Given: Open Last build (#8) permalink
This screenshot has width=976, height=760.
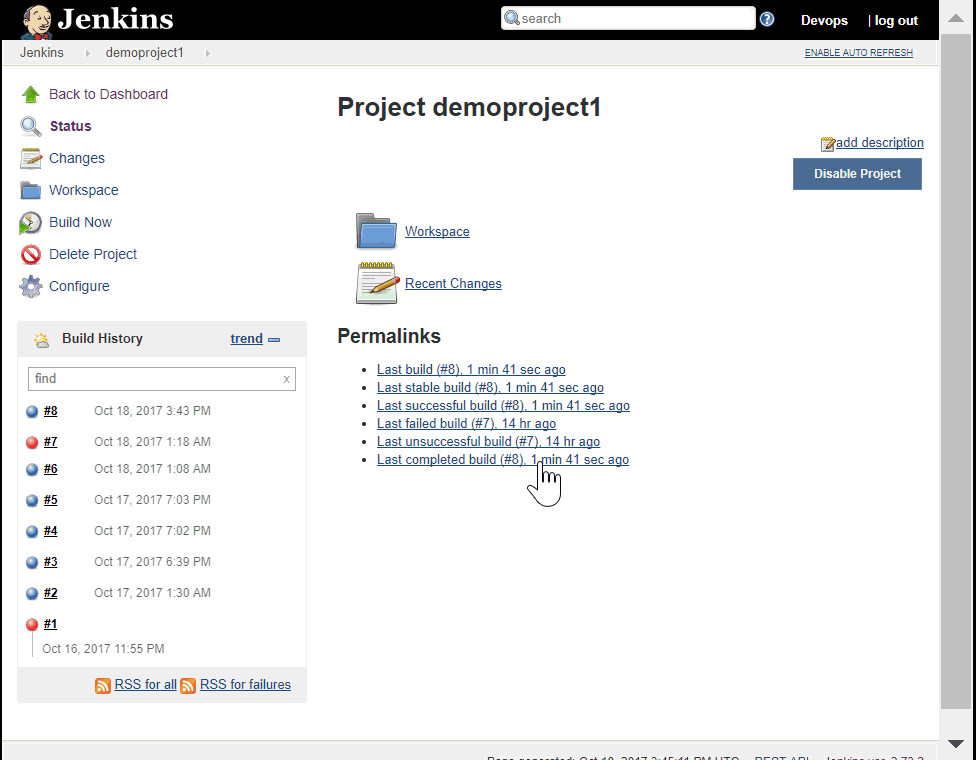Looking at the screenshot, I should (471, 370).
